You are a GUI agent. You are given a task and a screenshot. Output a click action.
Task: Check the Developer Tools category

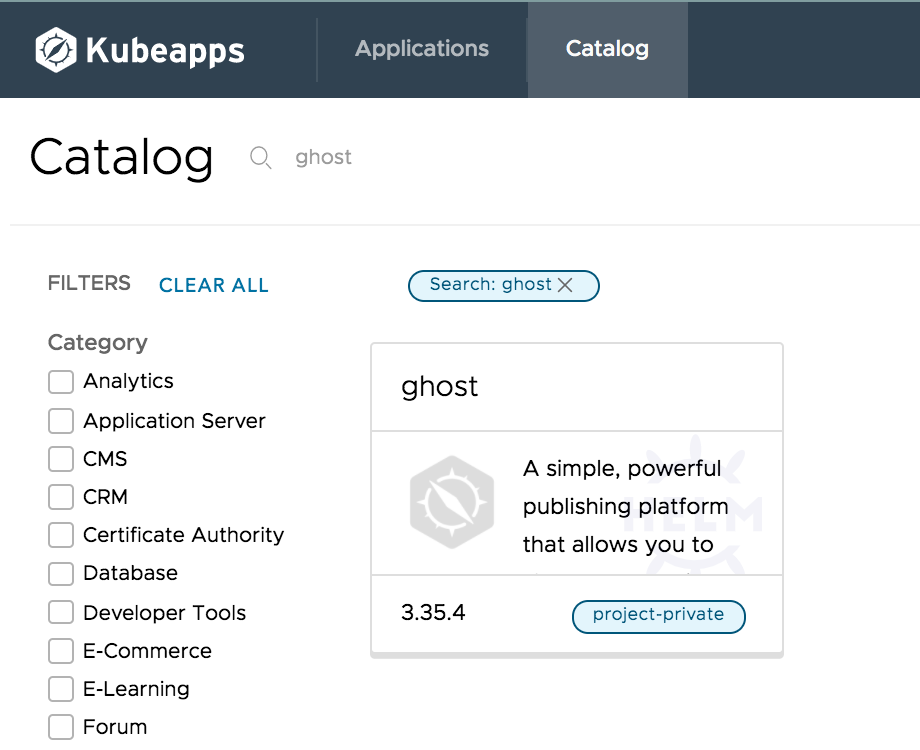(x=61, y=613)
